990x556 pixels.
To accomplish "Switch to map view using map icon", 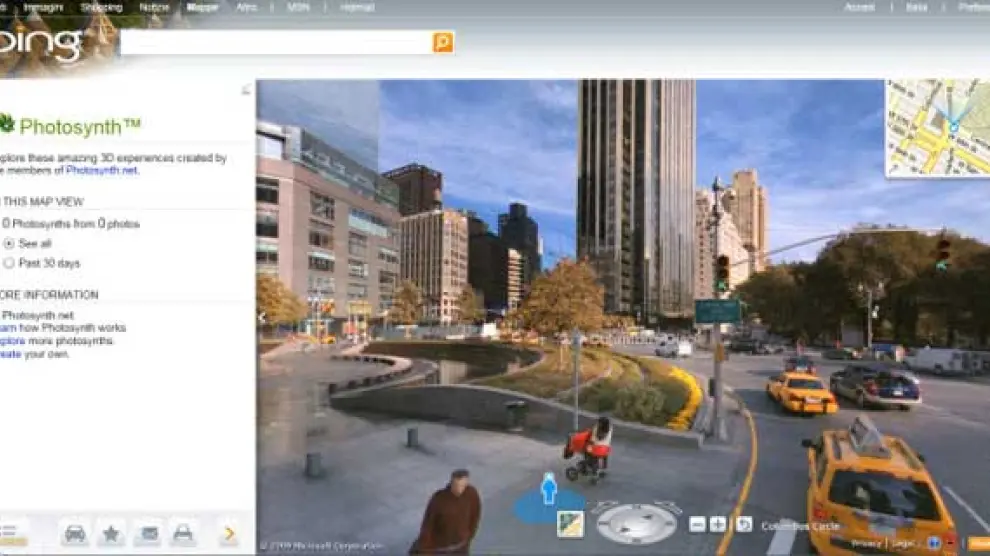I will tap(570, 524).
